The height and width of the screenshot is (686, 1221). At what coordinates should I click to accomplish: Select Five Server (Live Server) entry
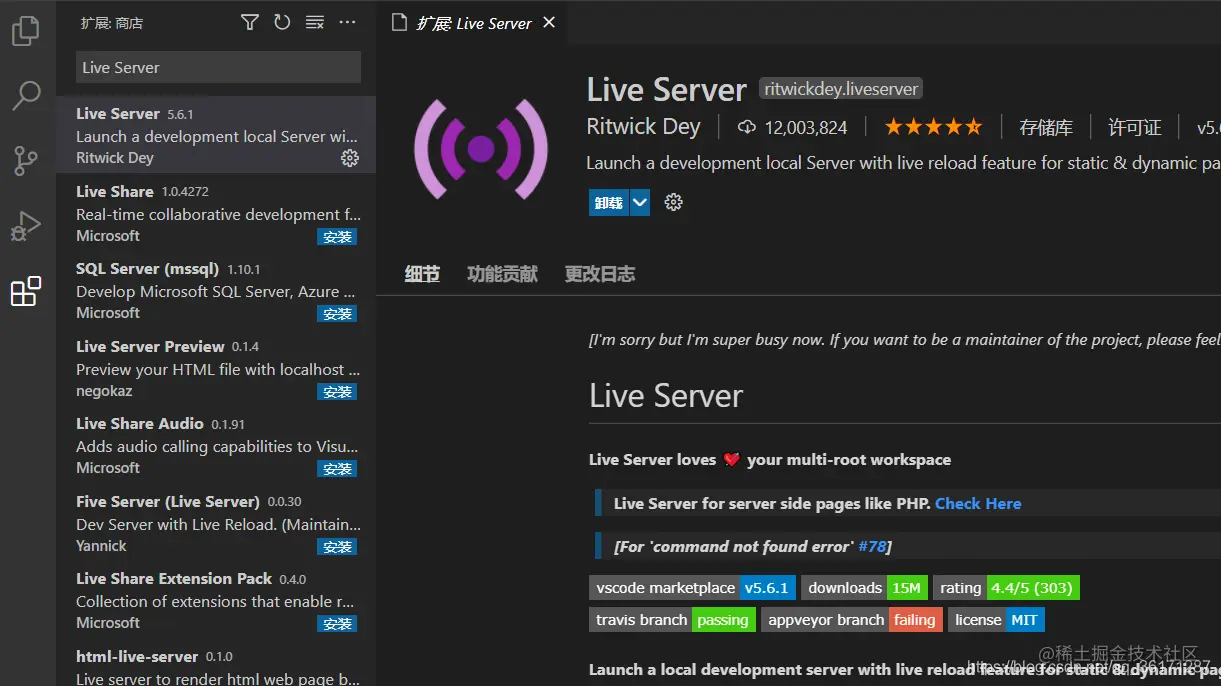tap(216, 523)
